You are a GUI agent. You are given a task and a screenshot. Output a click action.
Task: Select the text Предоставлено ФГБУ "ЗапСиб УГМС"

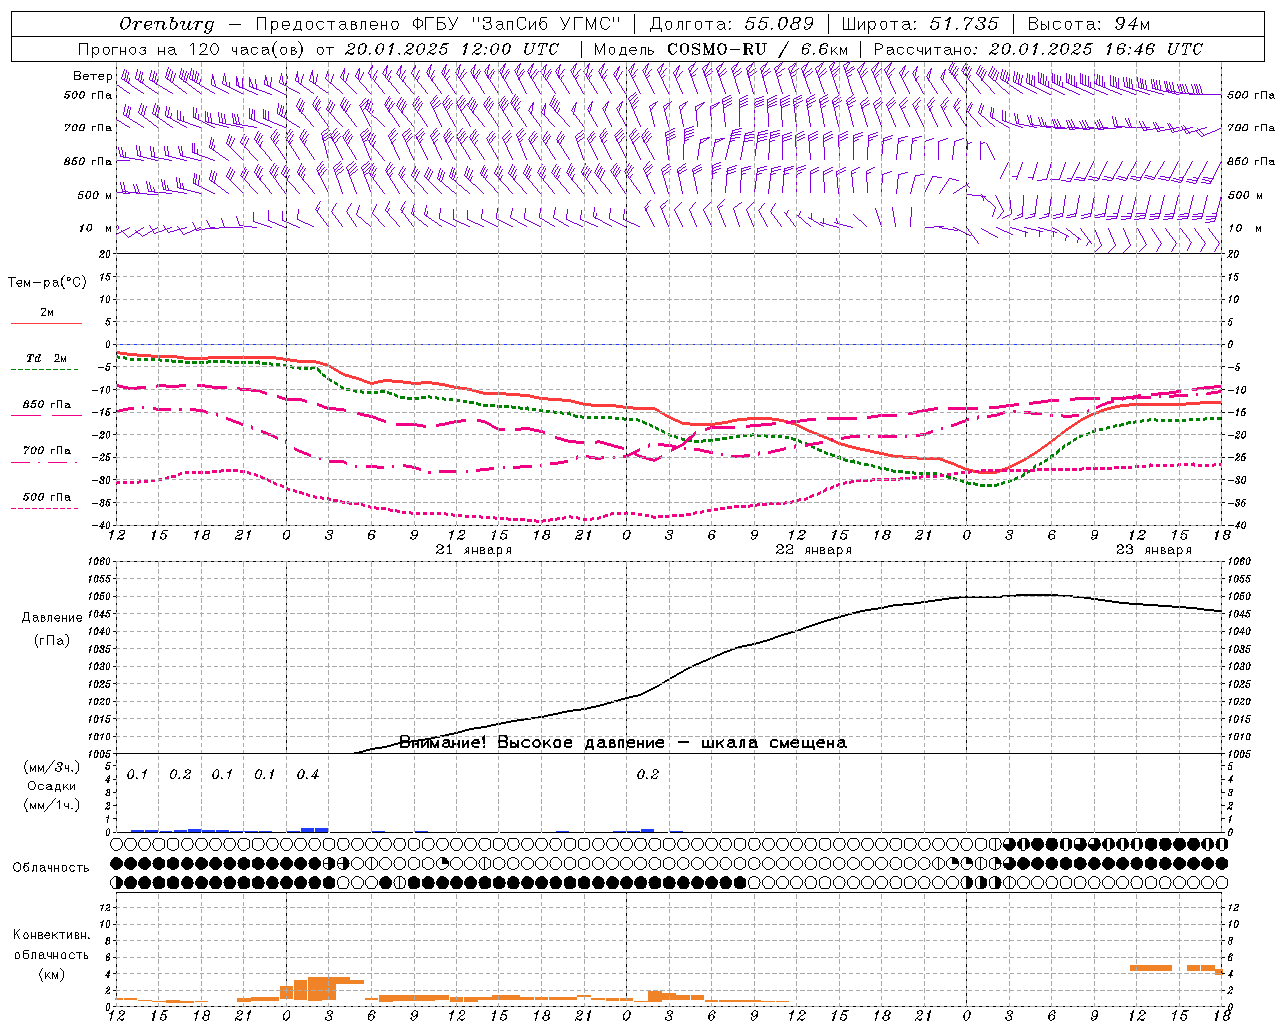(x=437, y=24)
